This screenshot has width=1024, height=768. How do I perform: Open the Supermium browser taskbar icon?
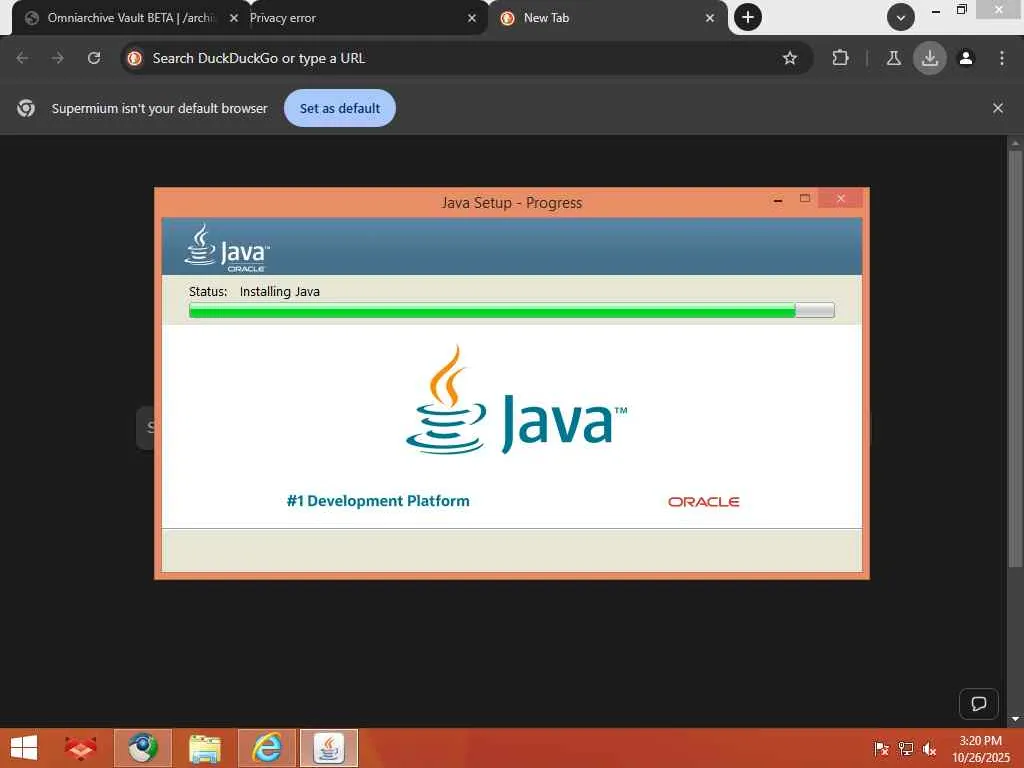[x=143, y=748]
